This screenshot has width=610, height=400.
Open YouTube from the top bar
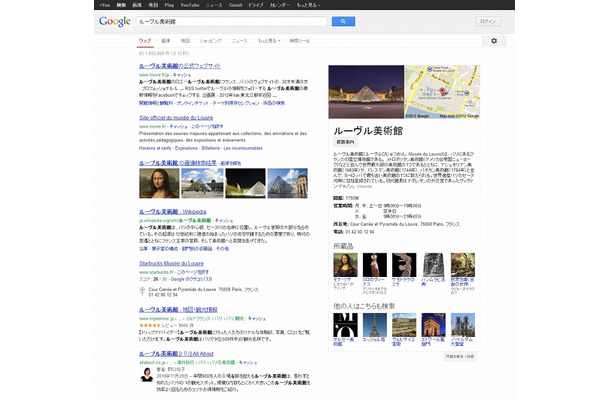click(190, 5)
